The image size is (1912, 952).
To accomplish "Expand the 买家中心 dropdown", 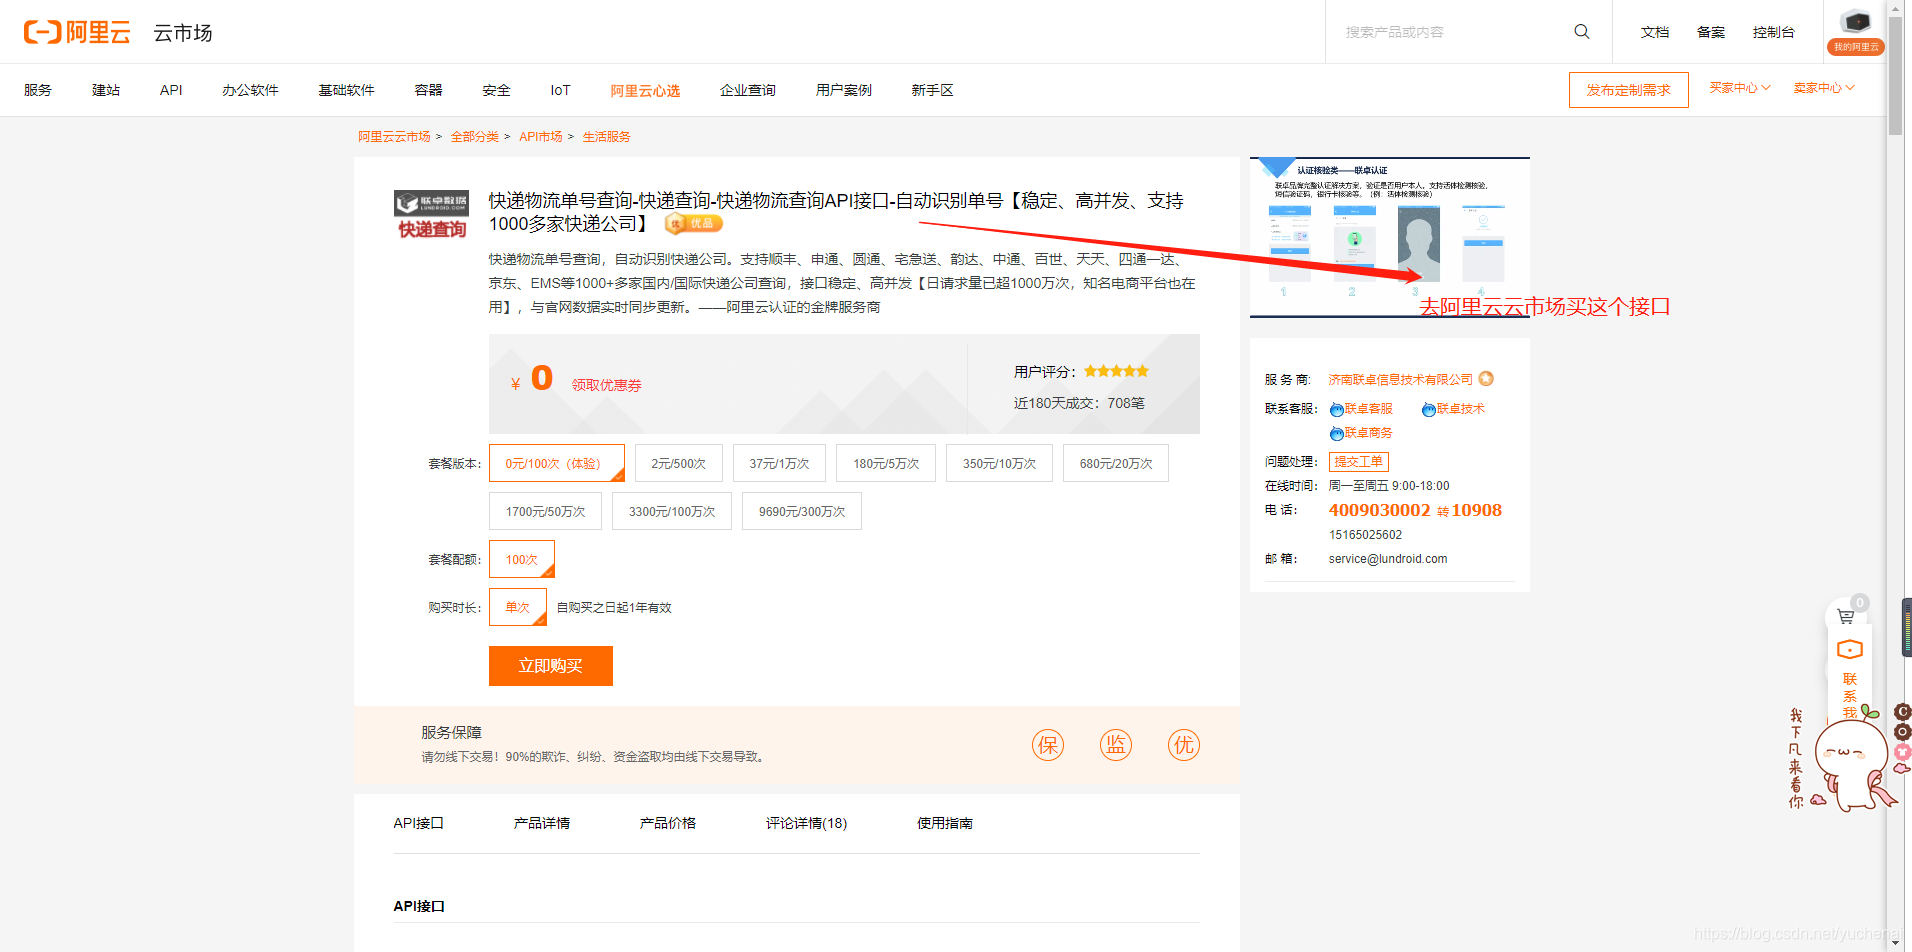I will click(1740, 88).
